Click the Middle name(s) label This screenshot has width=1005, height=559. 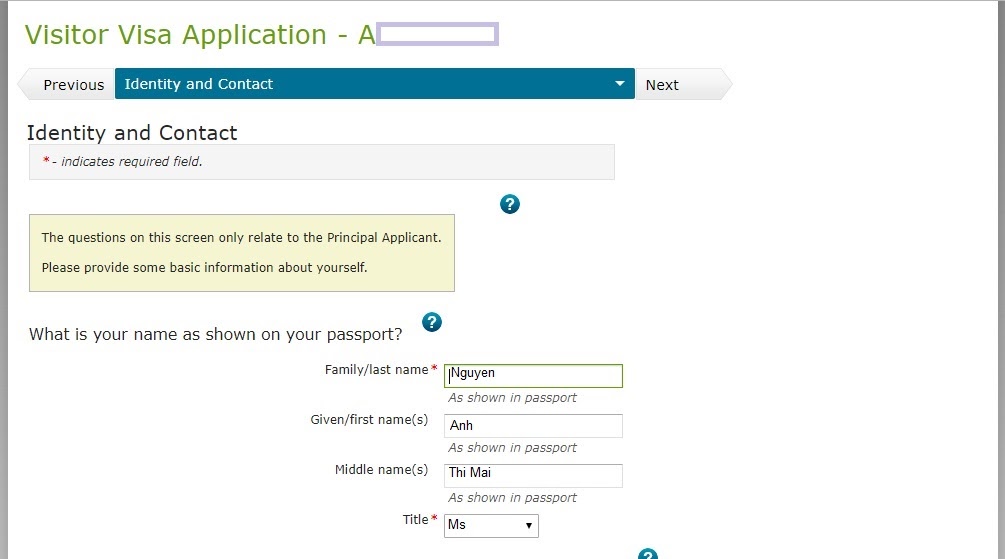(x=381, y=470)
